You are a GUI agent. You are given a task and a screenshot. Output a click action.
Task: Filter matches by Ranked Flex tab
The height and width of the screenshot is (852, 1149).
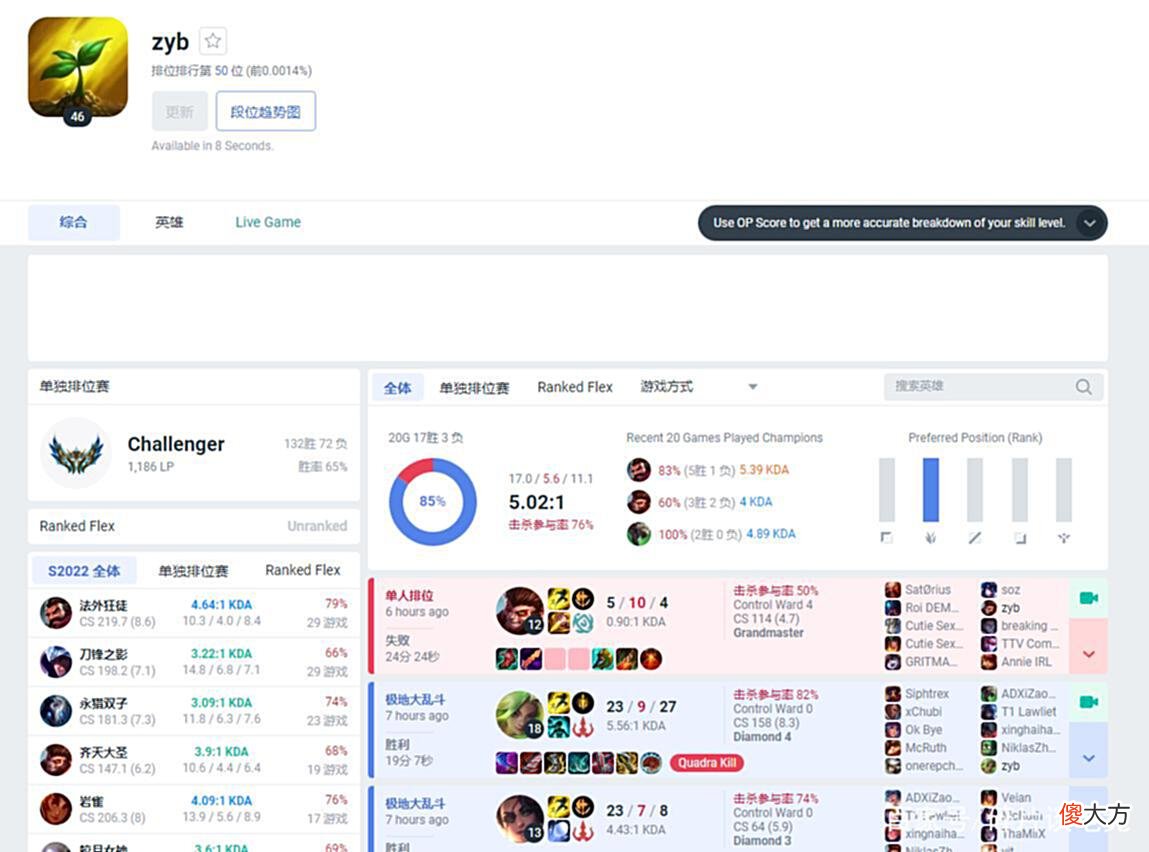(574, 388)
